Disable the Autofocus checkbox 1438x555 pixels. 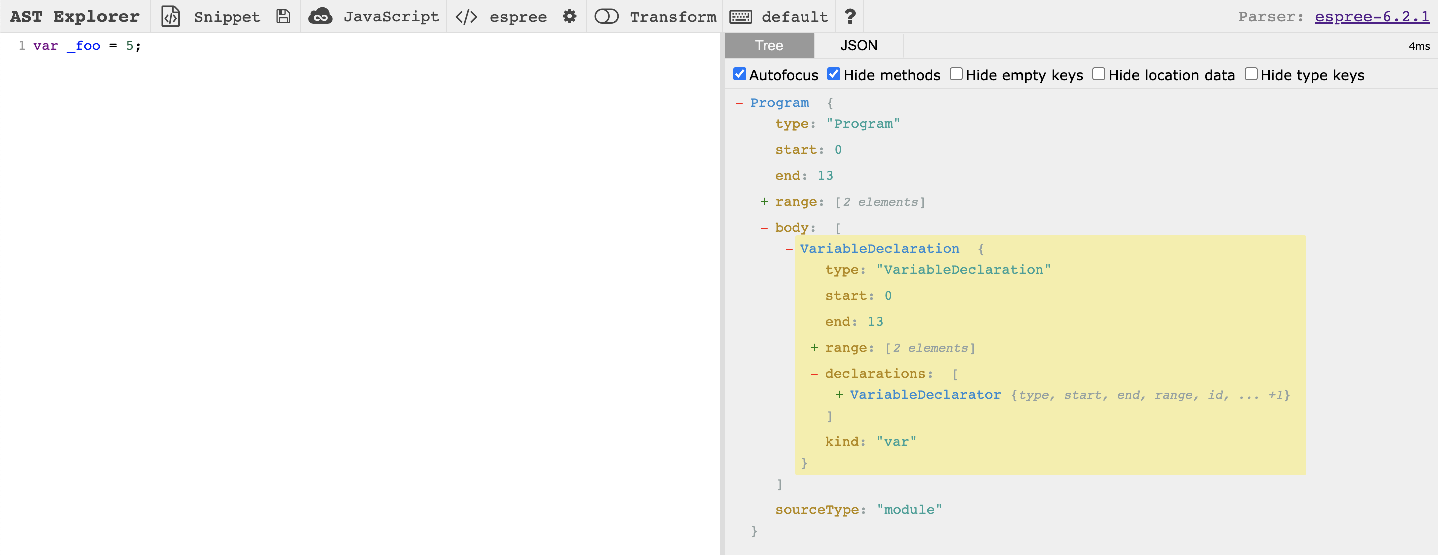(740, 74)
